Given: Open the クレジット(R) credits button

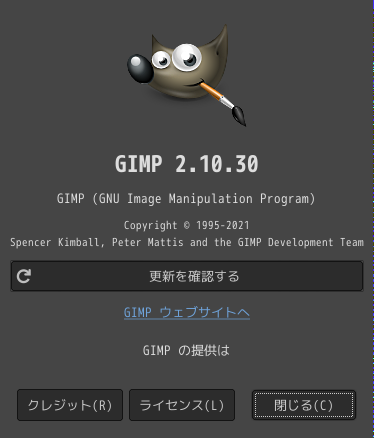Looking at the screenshot, I should click(70, 405).
